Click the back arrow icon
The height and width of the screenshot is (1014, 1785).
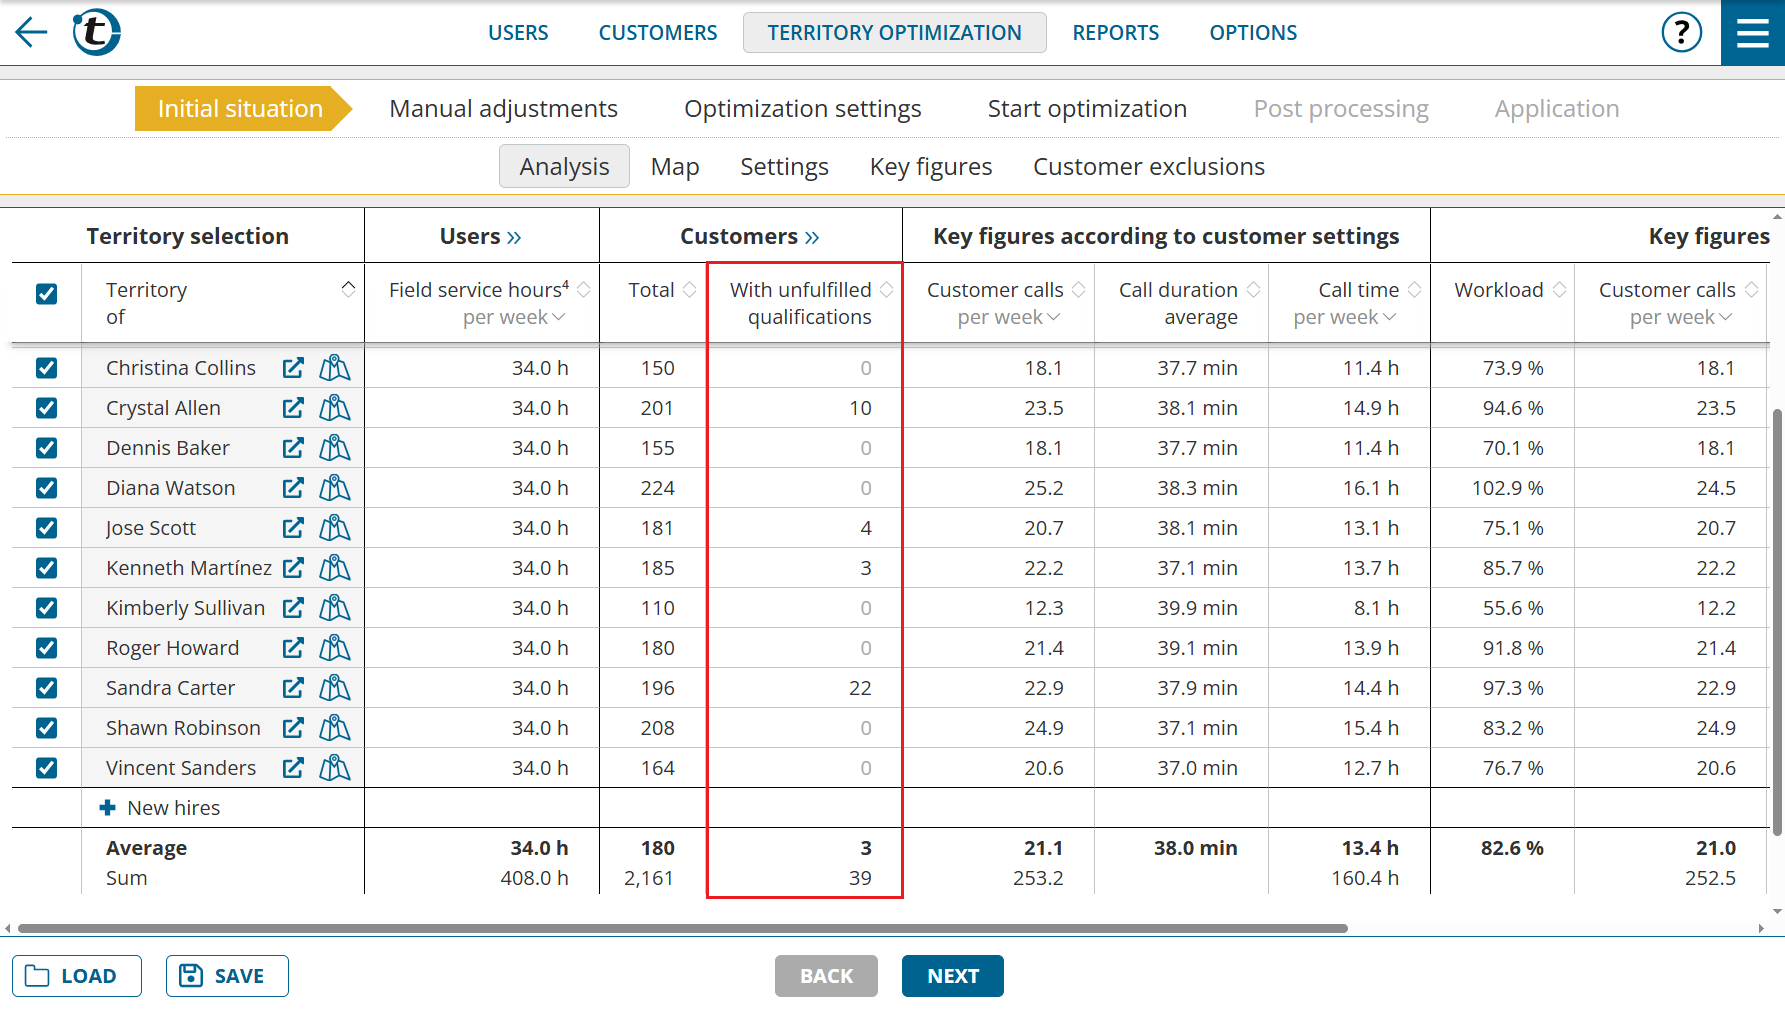tap(31, 32)
